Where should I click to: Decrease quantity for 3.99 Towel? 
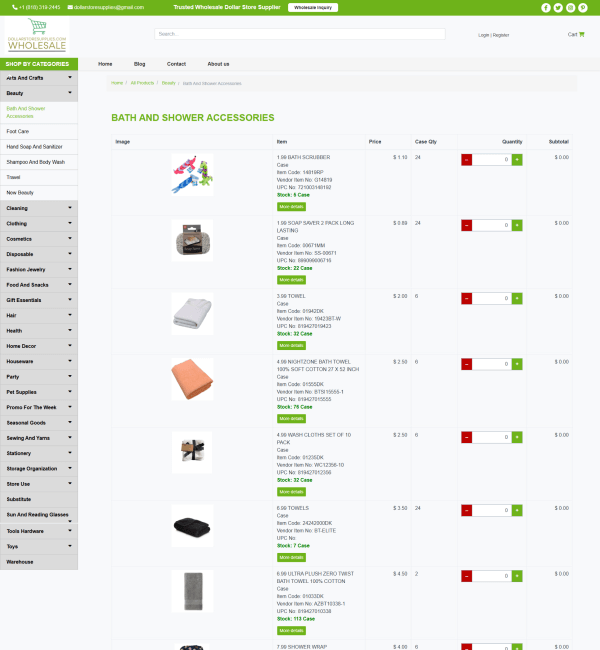(467, 298)
